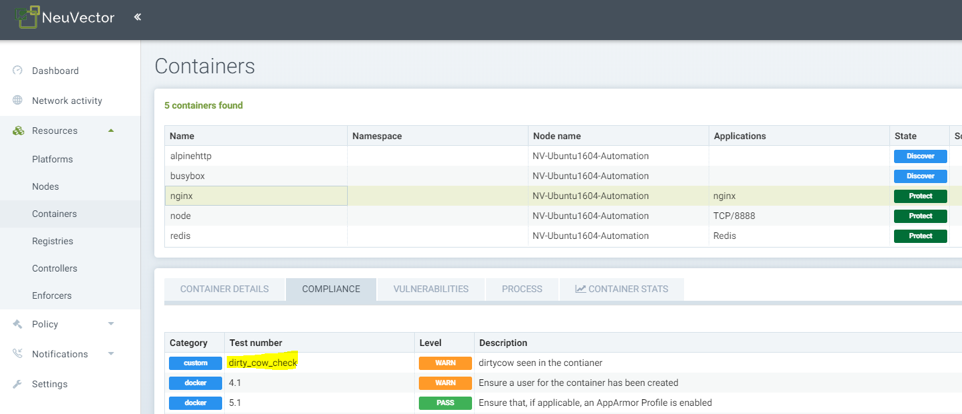Go to Enforcers page
The height and width of the screenshot is (414, 962).
click(53, 296)
